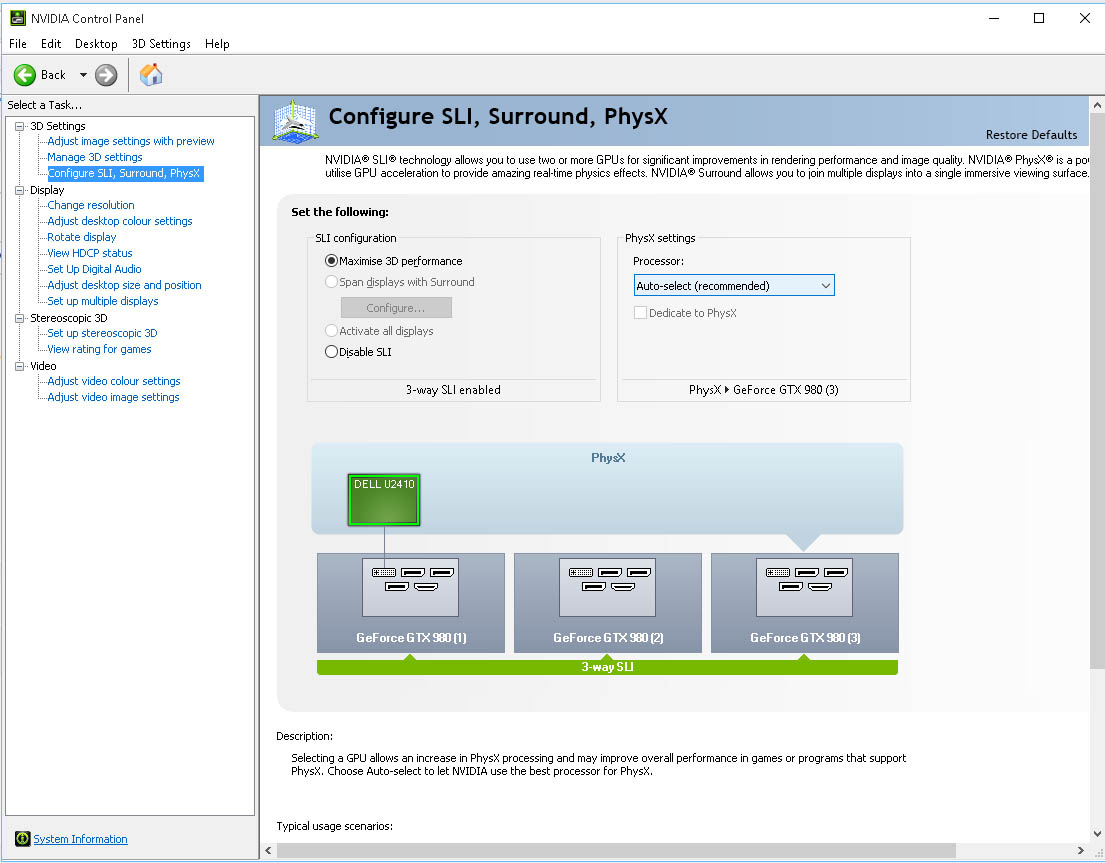Collapse the Stereoscopic 3D tree node
The height and width of the screenshot is (863, 1105).
(x=20, y=318)
